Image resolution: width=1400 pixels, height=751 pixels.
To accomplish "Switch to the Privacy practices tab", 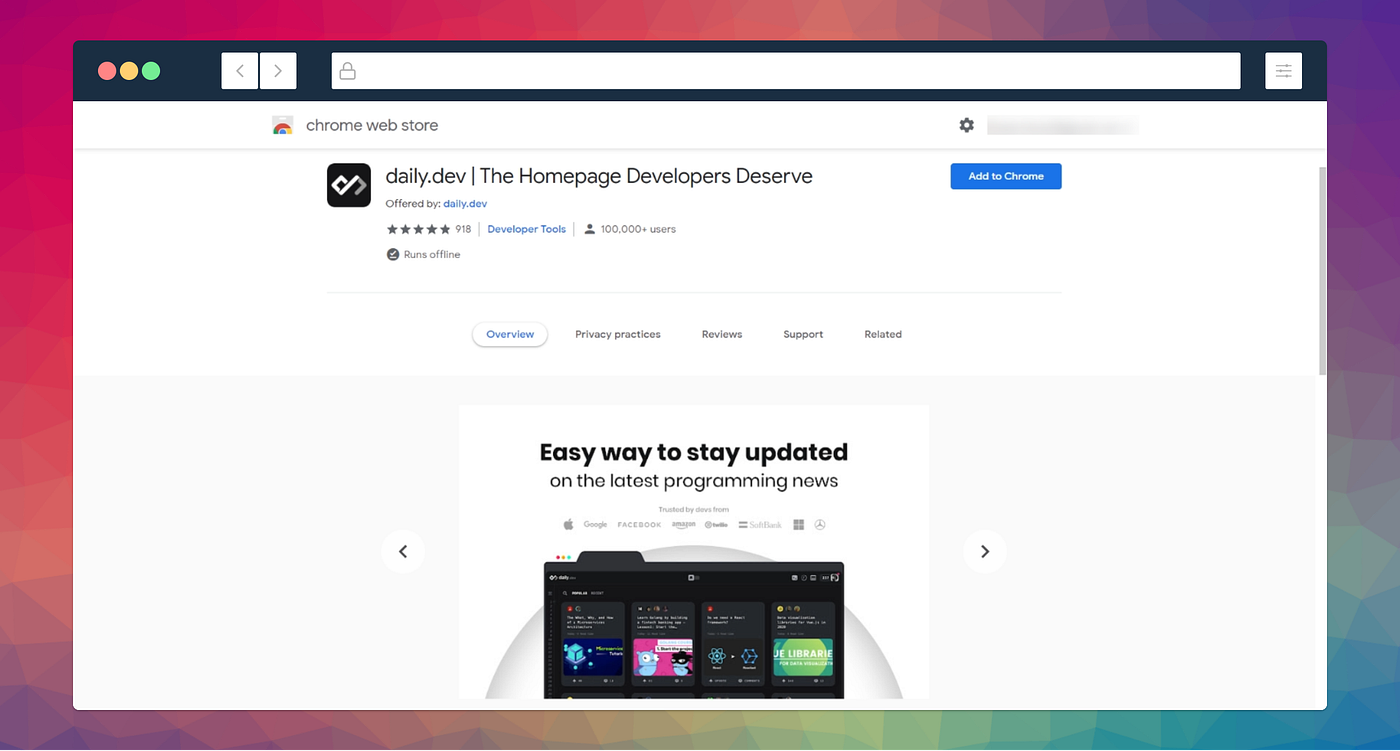I will [617, 334].
